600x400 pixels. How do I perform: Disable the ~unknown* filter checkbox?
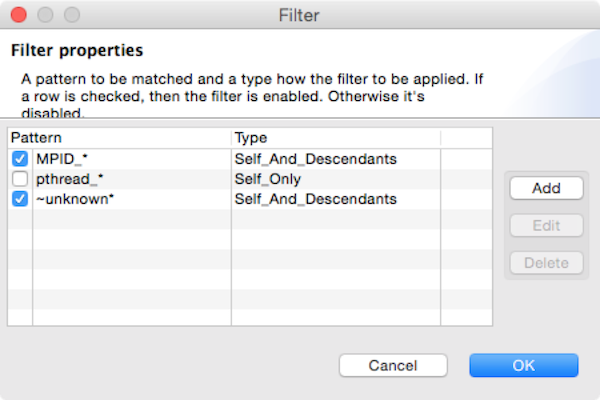click(20, 199)
